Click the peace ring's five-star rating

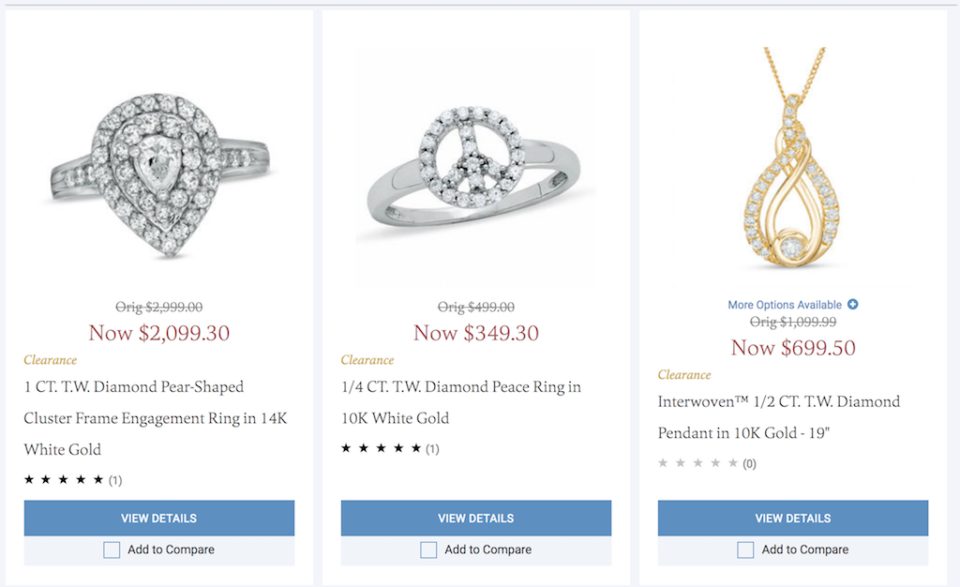(380, 449)
